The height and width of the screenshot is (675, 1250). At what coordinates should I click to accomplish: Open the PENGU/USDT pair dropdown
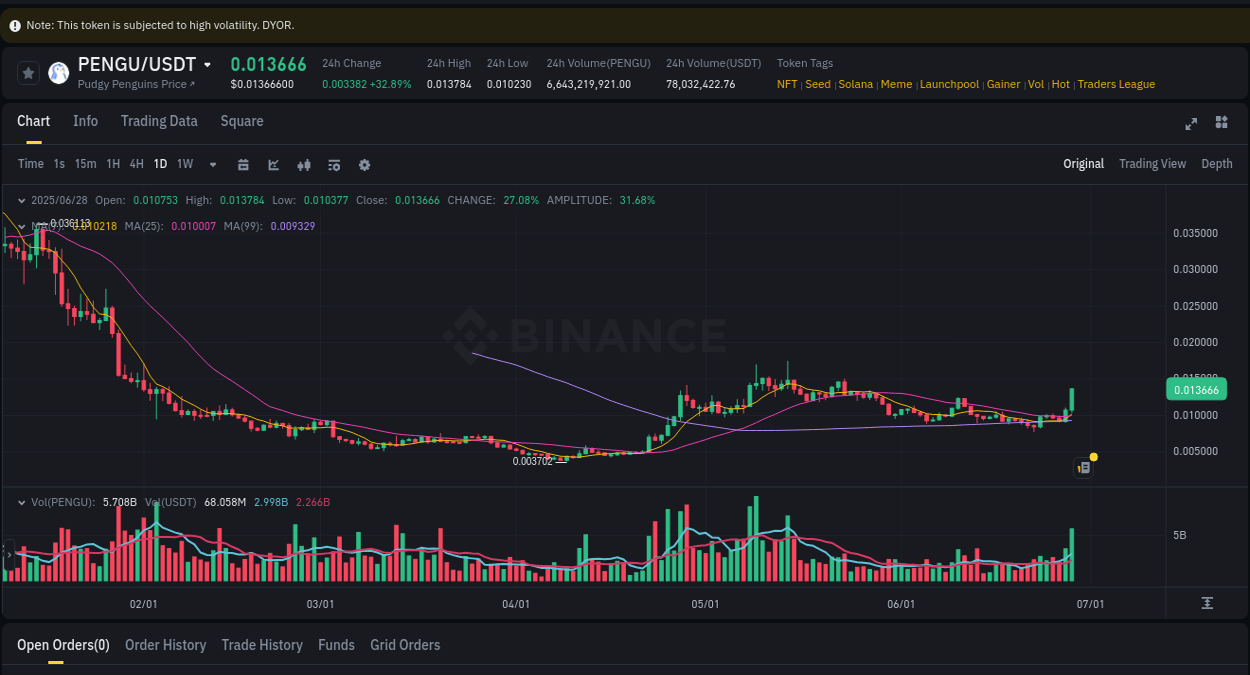pyautogui.click(x=207, y=63)
